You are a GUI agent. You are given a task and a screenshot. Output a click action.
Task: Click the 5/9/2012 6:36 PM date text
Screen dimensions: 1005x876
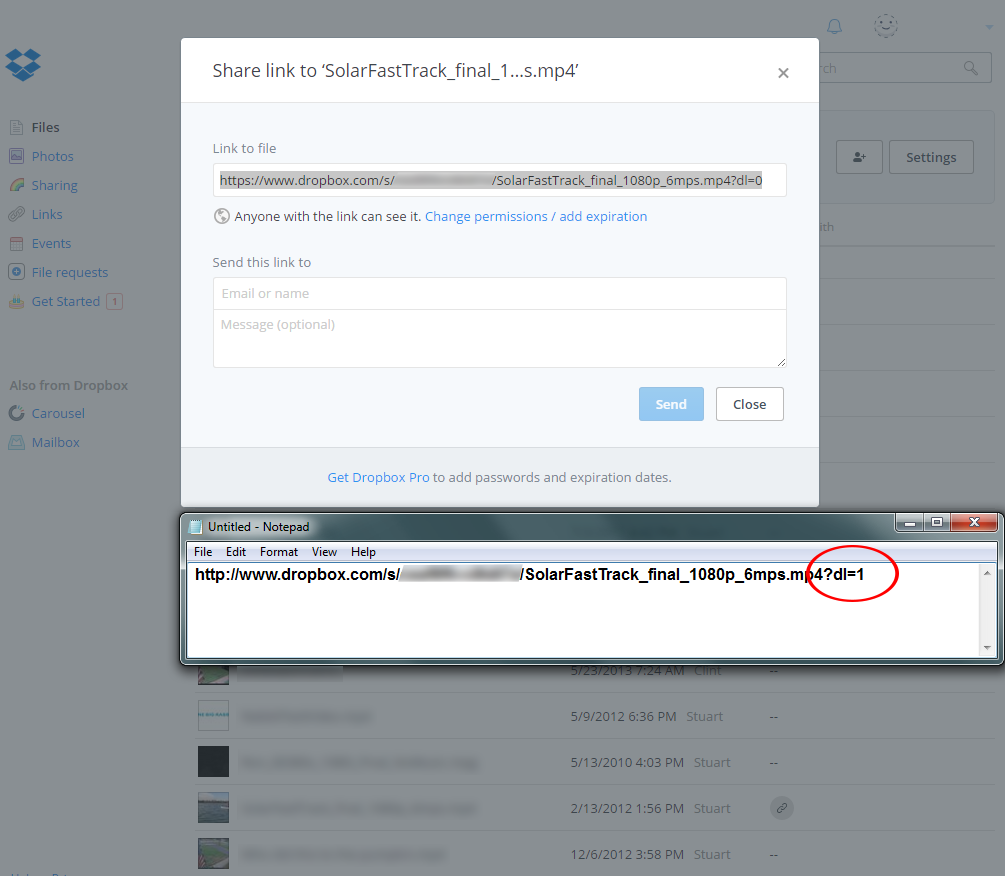(624, 716)
